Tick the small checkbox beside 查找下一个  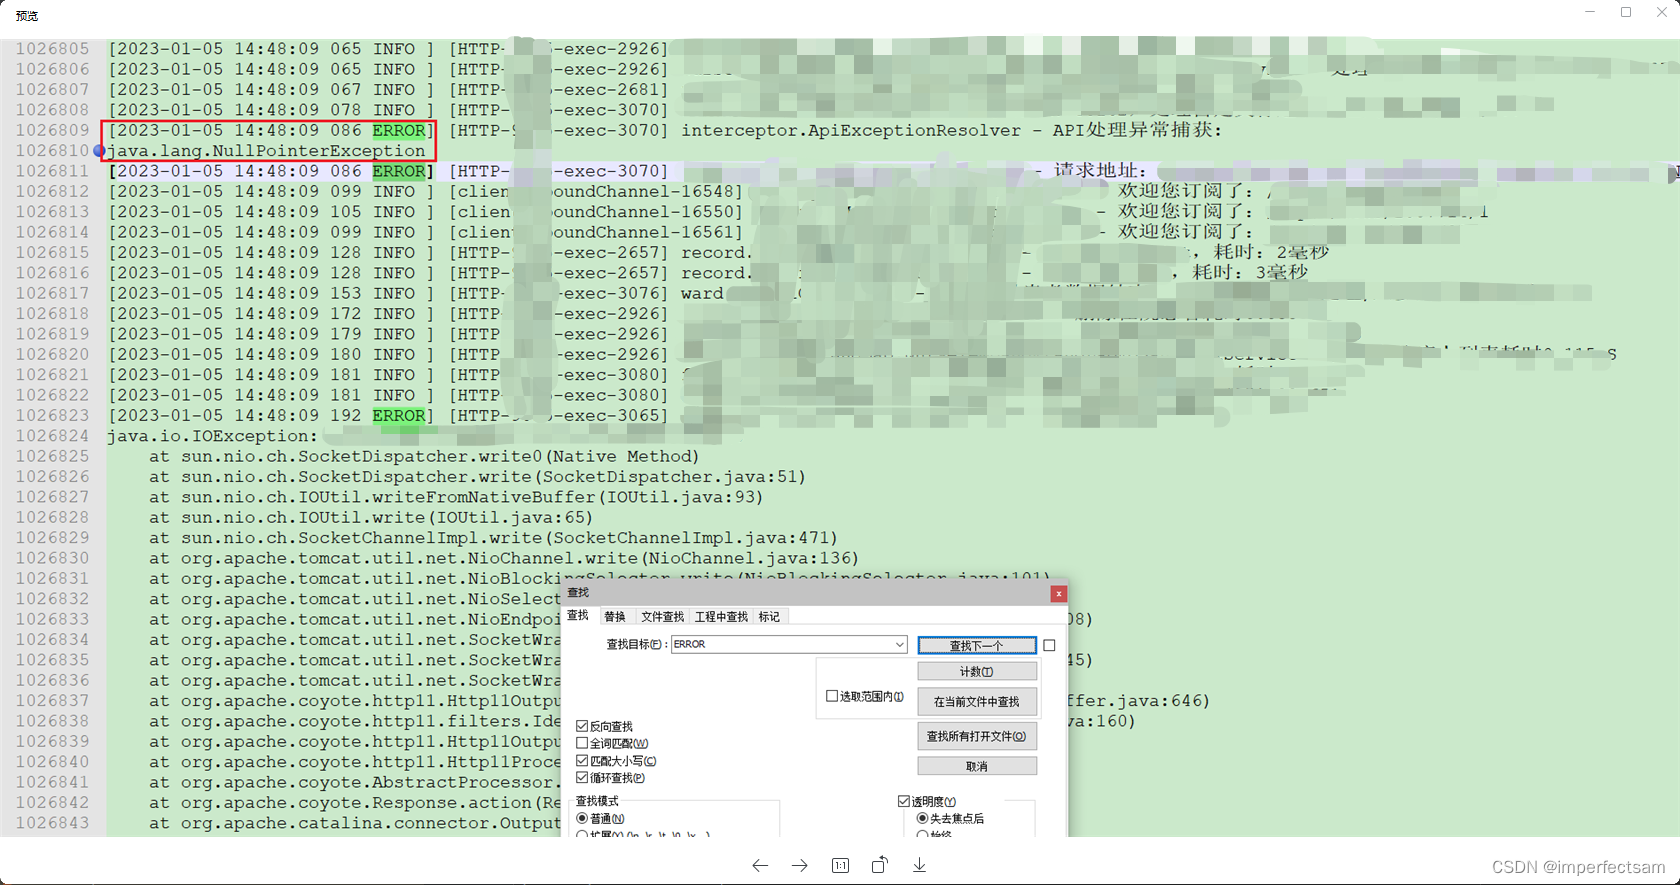click(1049, 646)
